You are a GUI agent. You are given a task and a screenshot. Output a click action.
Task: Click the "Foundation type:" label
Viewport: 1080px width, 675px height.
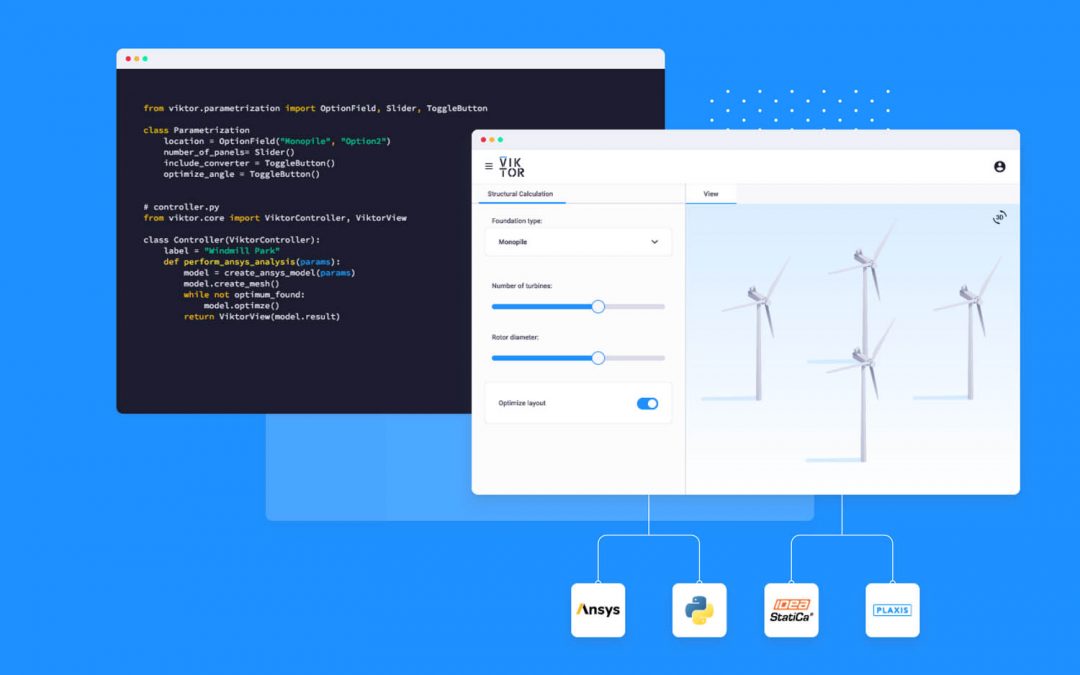(x=517, y=221)
